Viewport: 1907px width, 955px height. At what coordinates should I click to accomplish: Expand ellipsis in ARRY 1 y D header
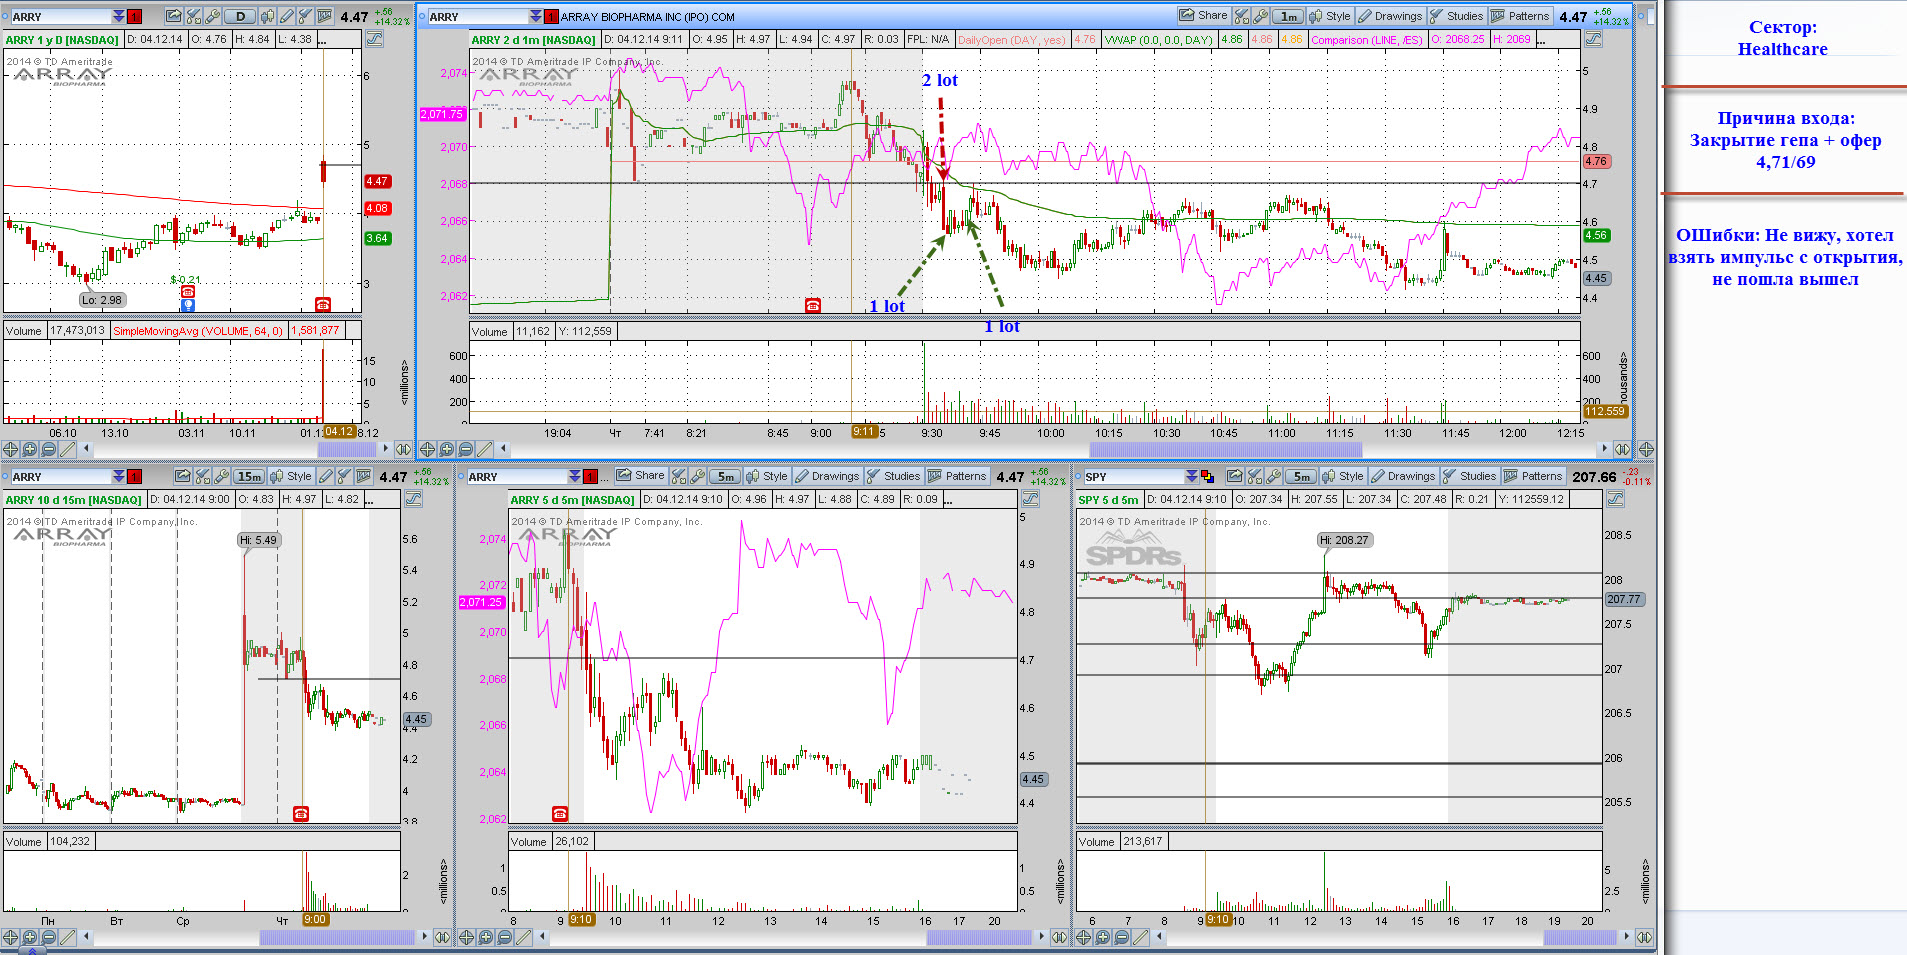click(x=323, y=40)
